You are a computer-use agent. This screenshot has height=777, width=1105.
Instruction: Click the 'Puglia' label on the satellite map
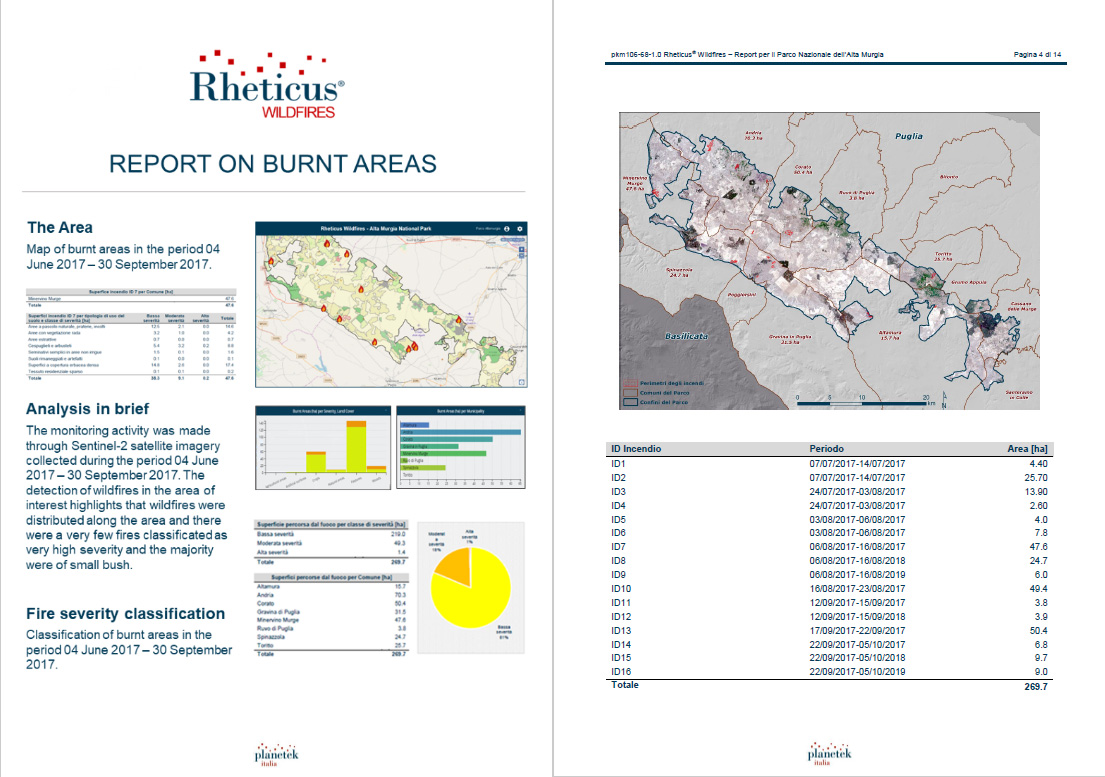tap(909, 136)
